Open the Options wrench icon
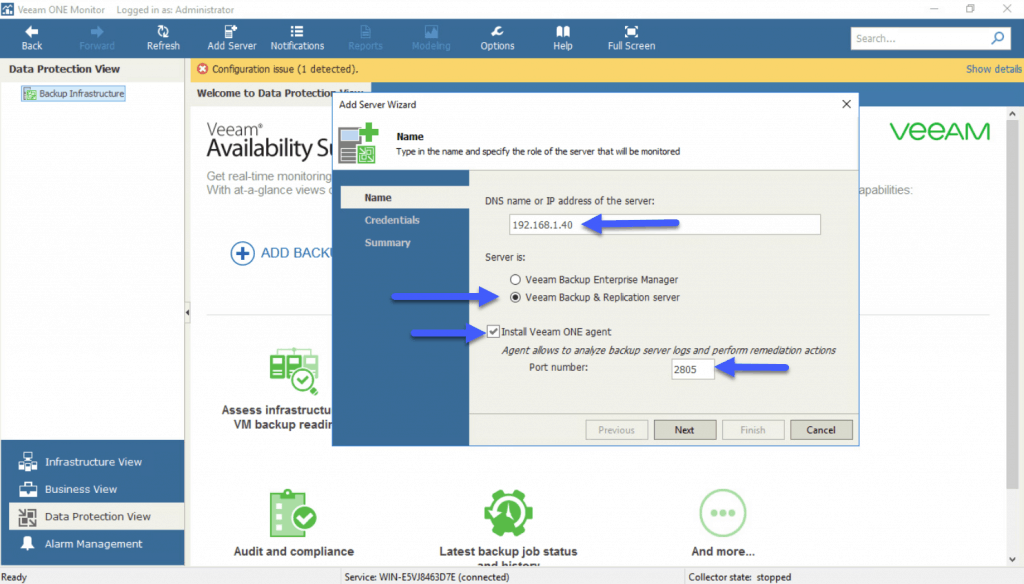The height and width of the screenshot is (584, 1024). 497,33
